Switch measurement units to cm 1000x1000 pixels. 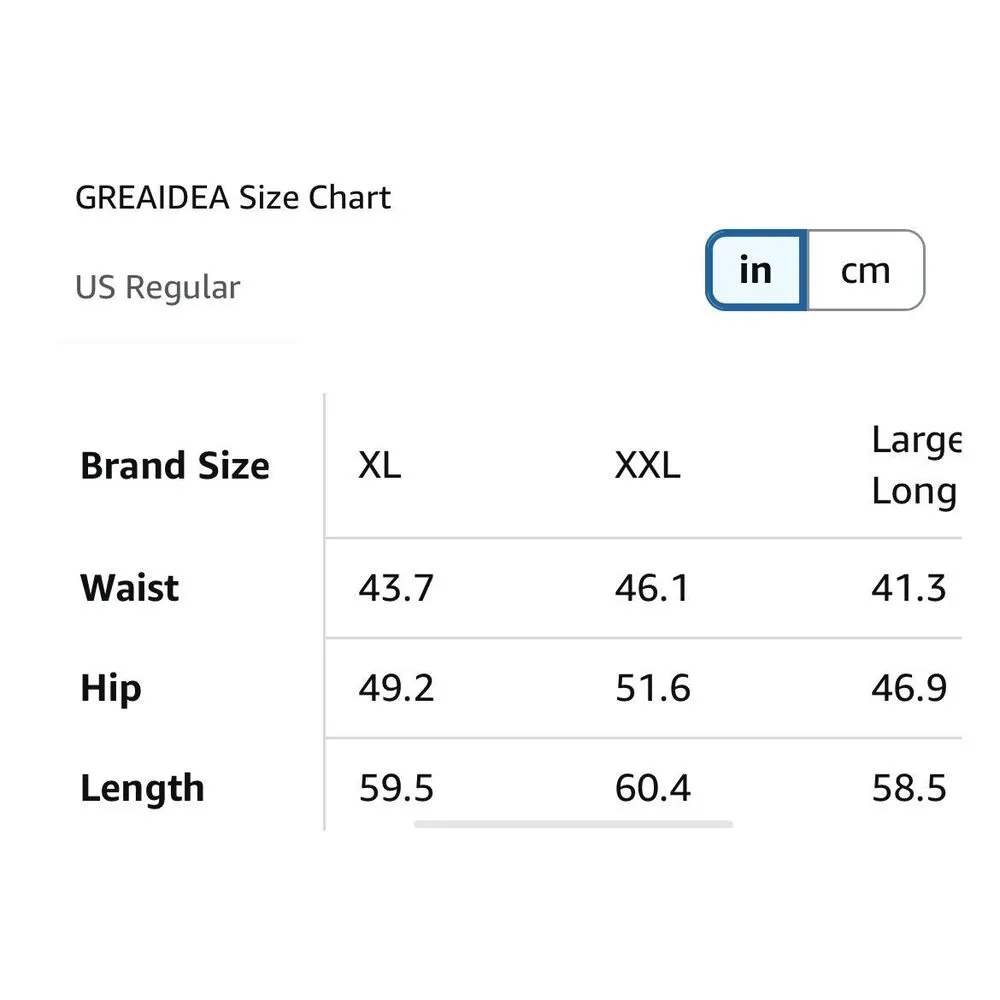coord(865,270)
